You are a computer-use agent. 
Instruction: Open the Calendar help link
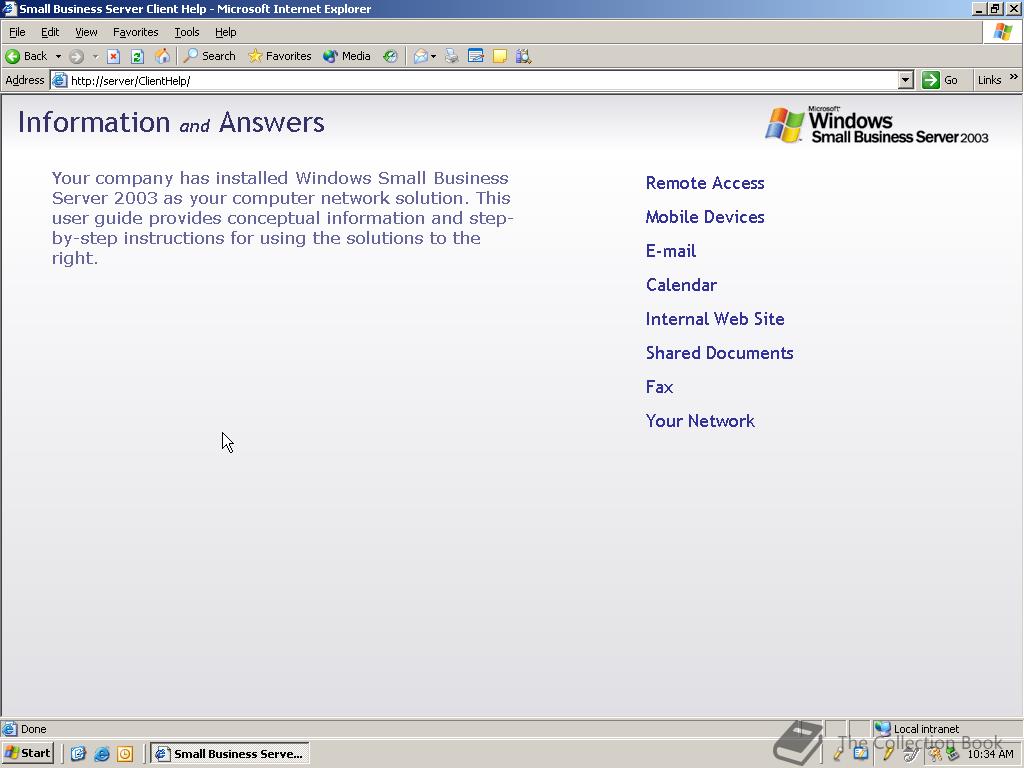tap(681, 285)
